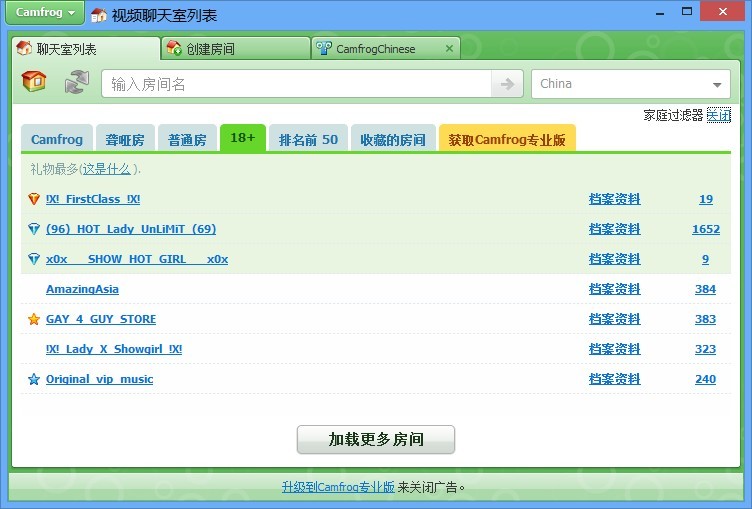Click the 升级到Camfrog专业版 link
Image resolution: width=752 pixels, height=509 pixels.
pos(338,487)
